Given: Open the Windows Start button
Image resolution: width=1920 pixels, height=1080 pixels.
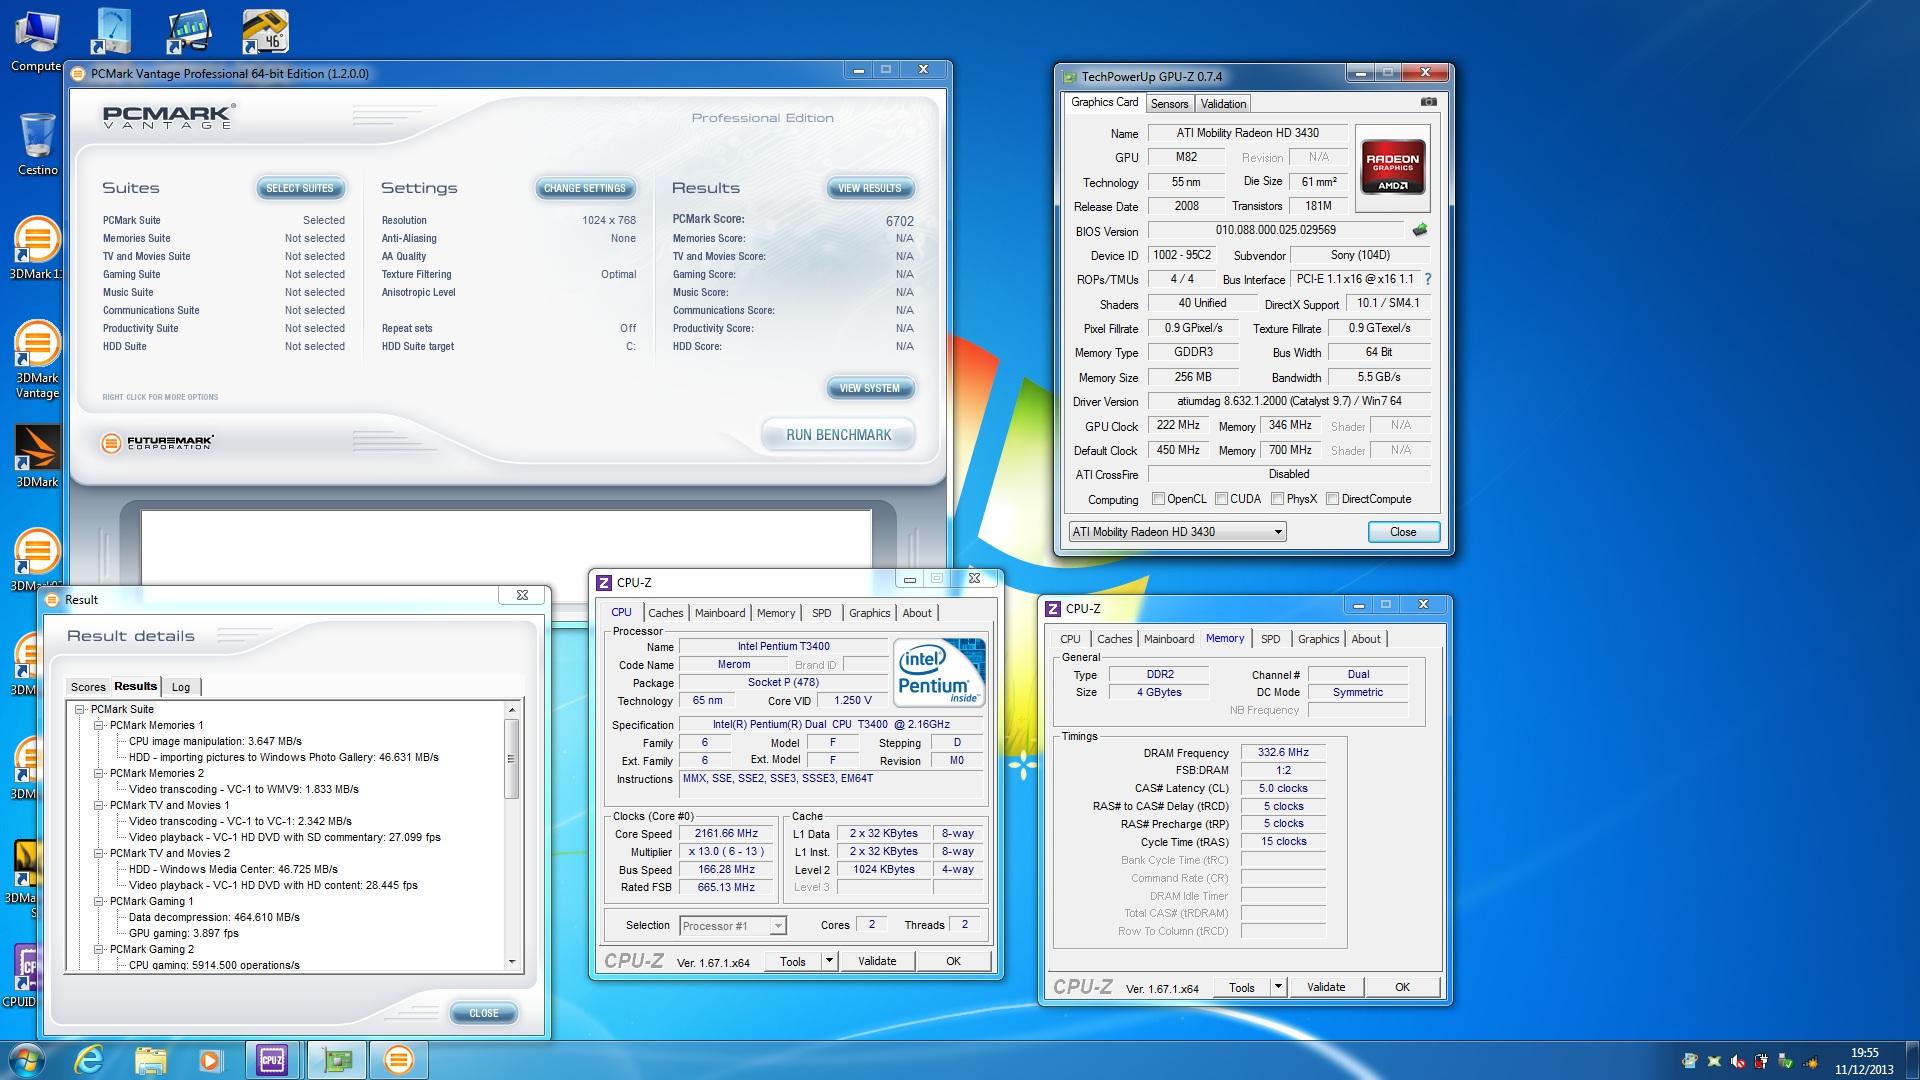Looking at the screenshot, I should (x=25, y=1060).
